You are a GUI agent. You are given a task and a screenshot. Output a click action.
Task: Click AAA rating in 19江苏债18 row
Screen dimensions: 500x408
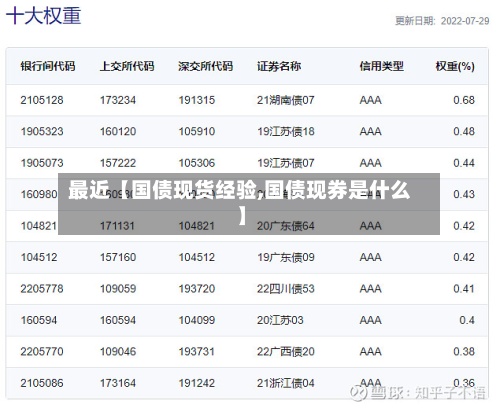(x=370, y=131)
